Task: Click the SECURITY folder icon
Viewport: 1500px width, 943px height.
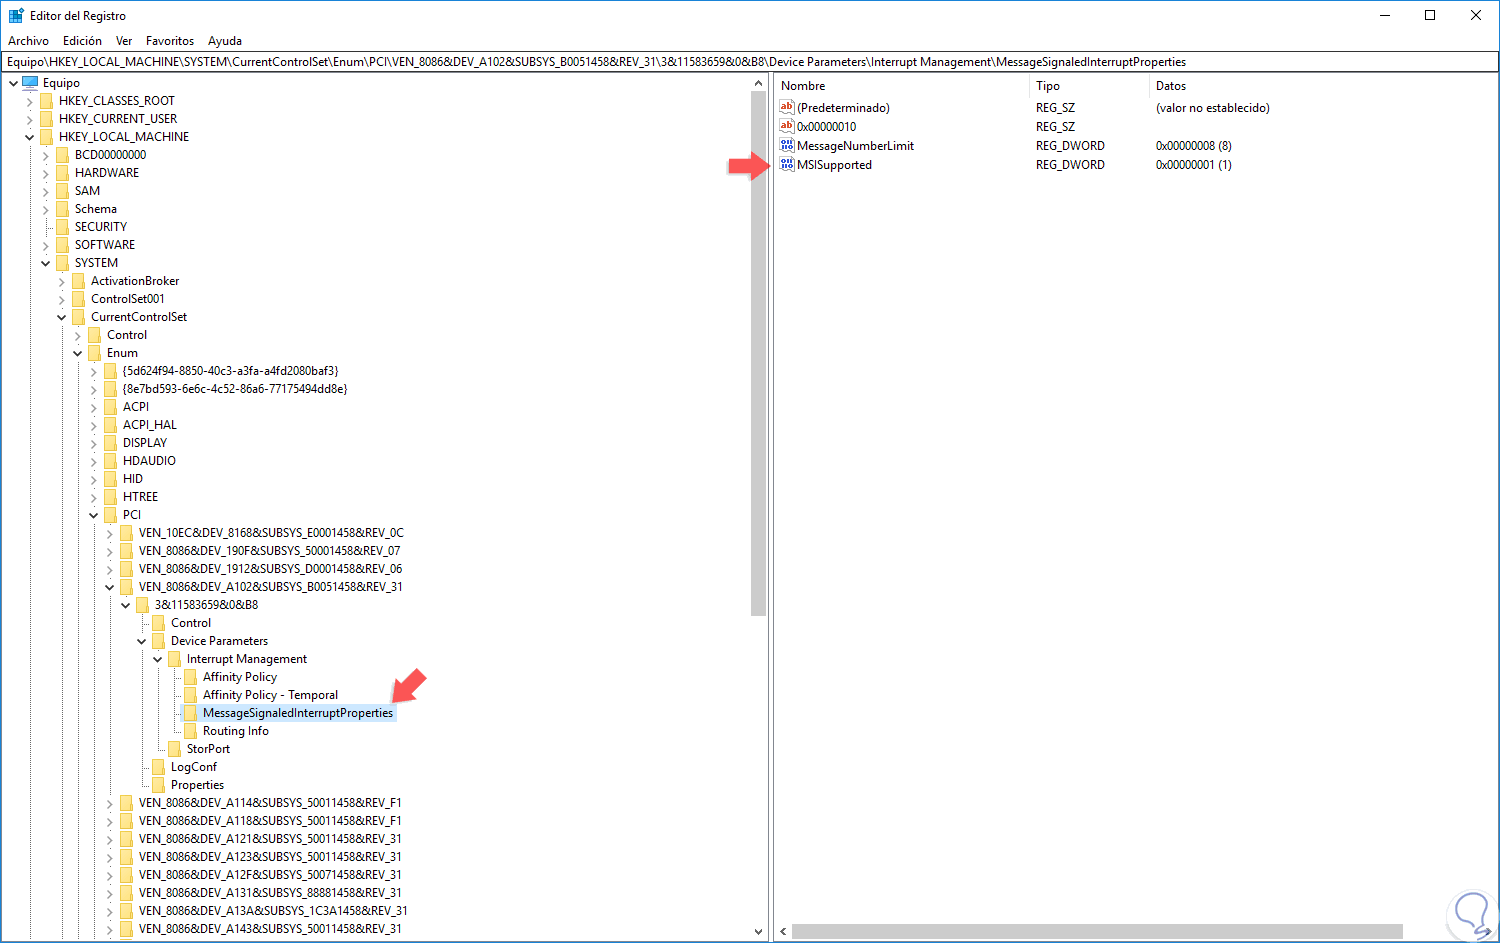Action: [63, 227]
